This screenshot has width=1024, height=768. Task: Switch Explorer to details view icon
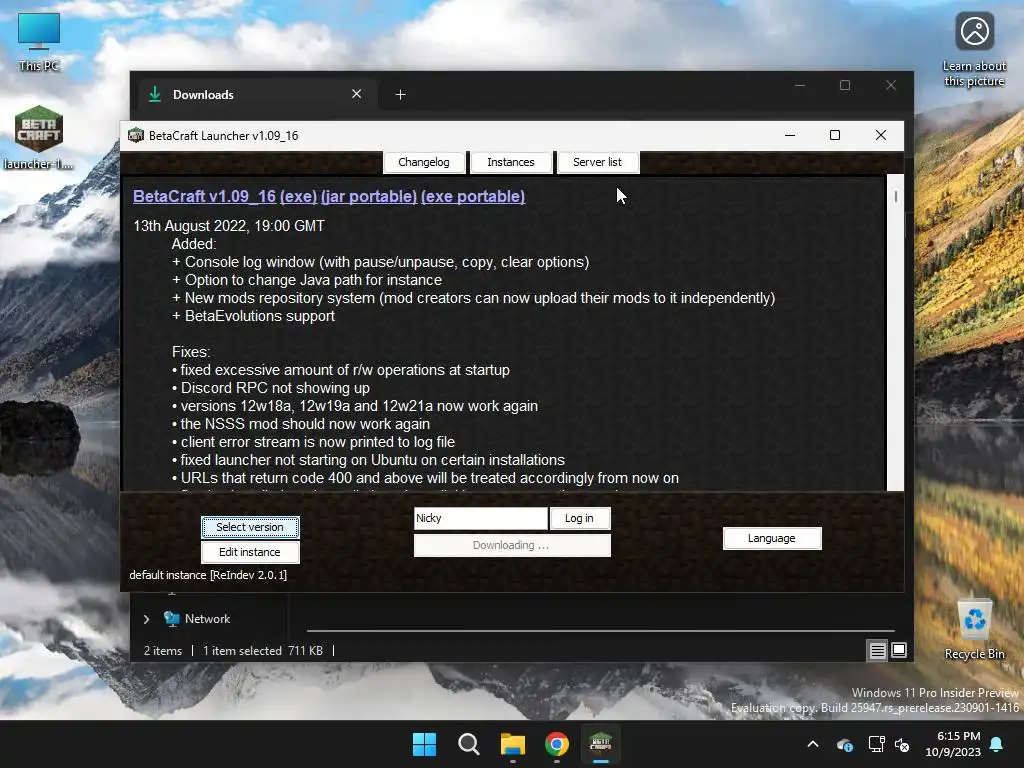tap(877, 650)
